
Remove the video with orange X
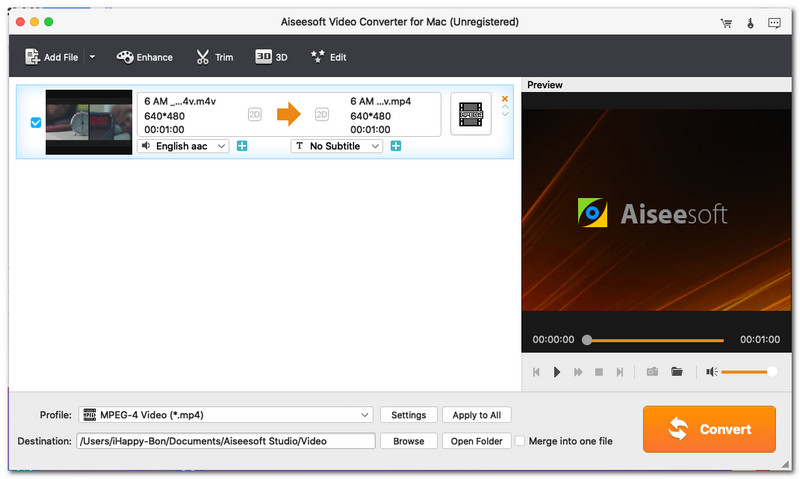505,99
